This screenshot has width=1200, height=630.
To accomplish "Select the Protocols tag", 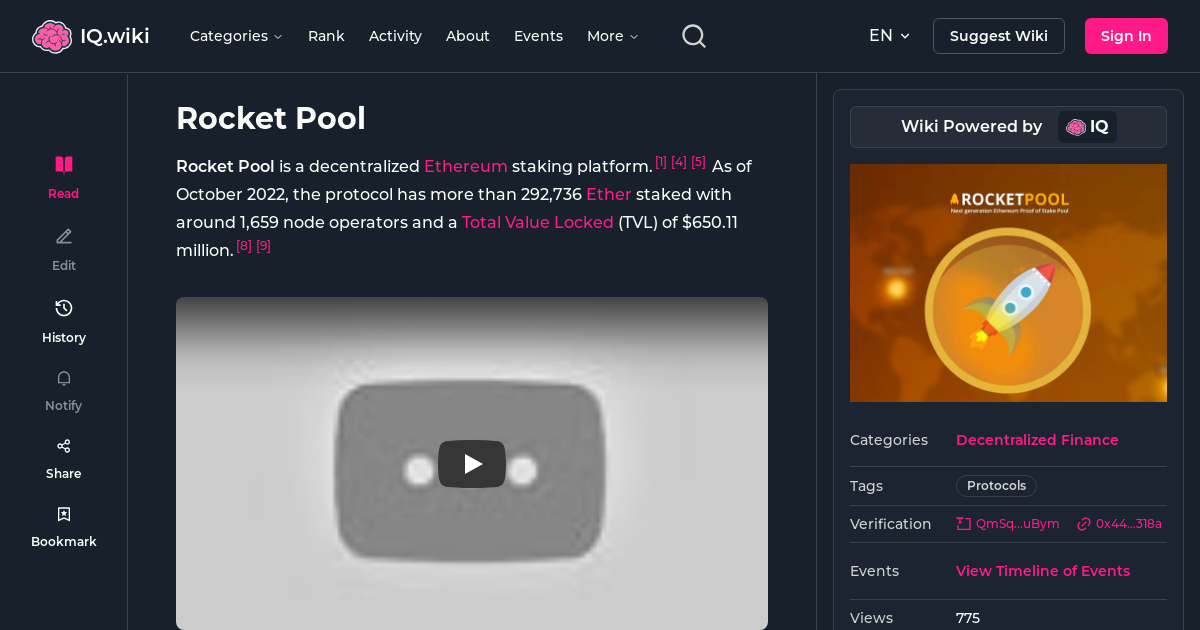I will (x=996, y=485).
